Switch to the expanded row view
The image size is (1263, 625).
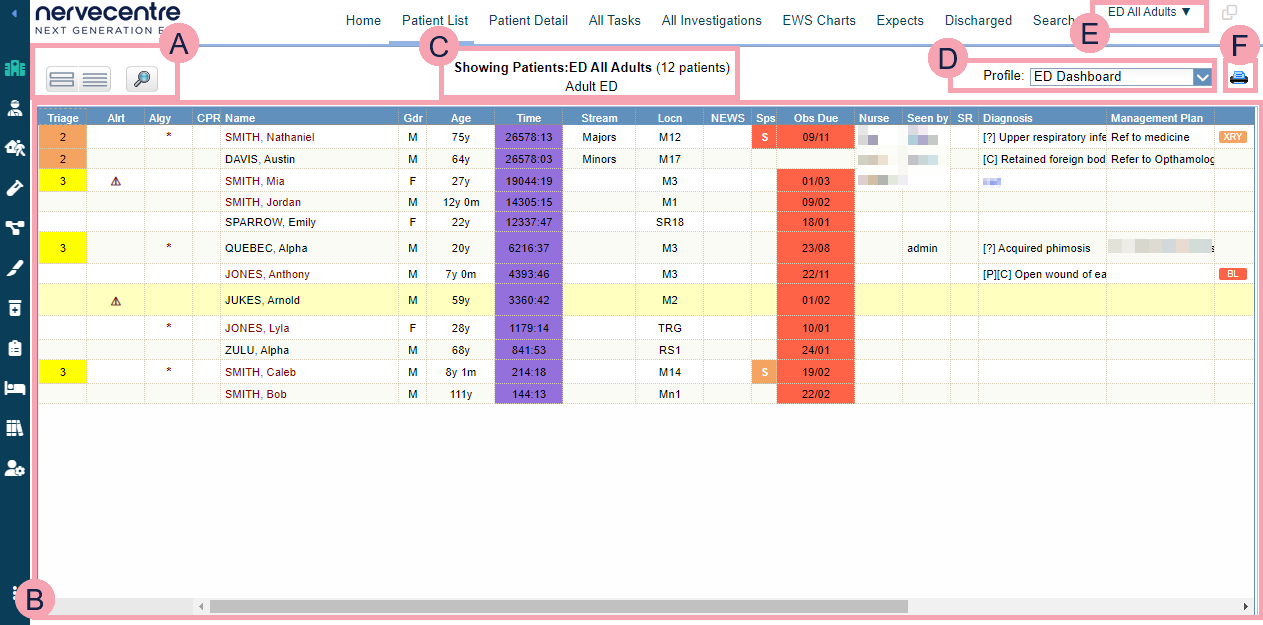coord(61,79)
